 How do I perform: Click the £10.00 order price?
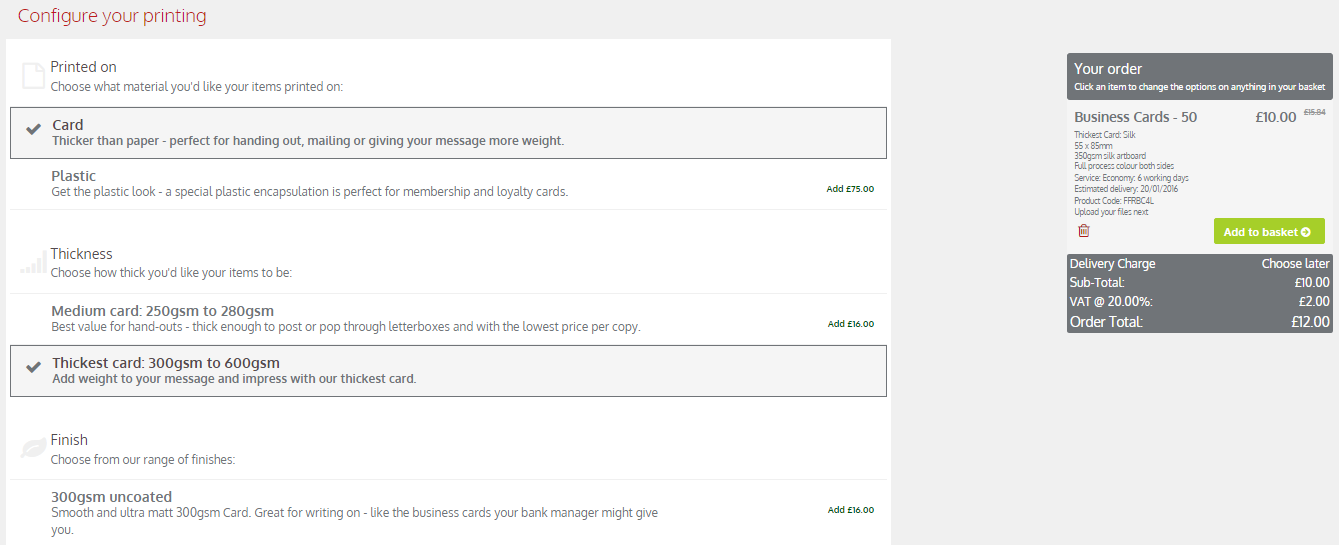click(1276, 117)
